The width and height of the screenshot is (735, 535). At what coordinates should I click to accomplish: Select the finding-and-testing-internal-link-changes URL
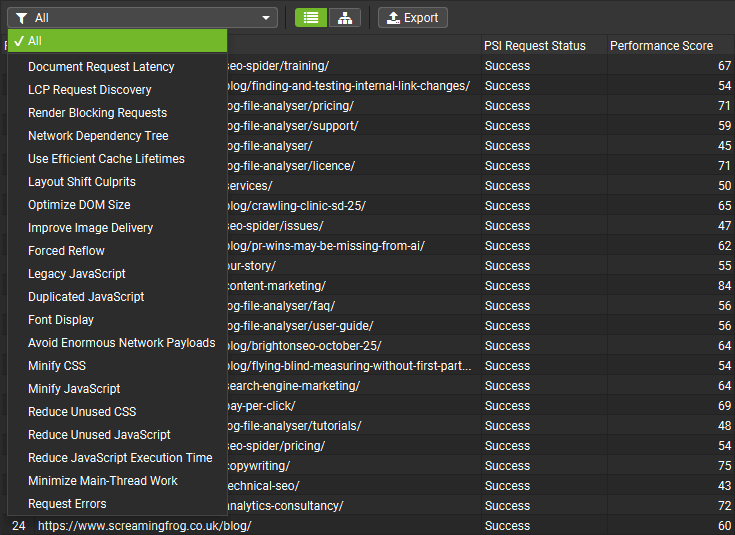[354, 86]
